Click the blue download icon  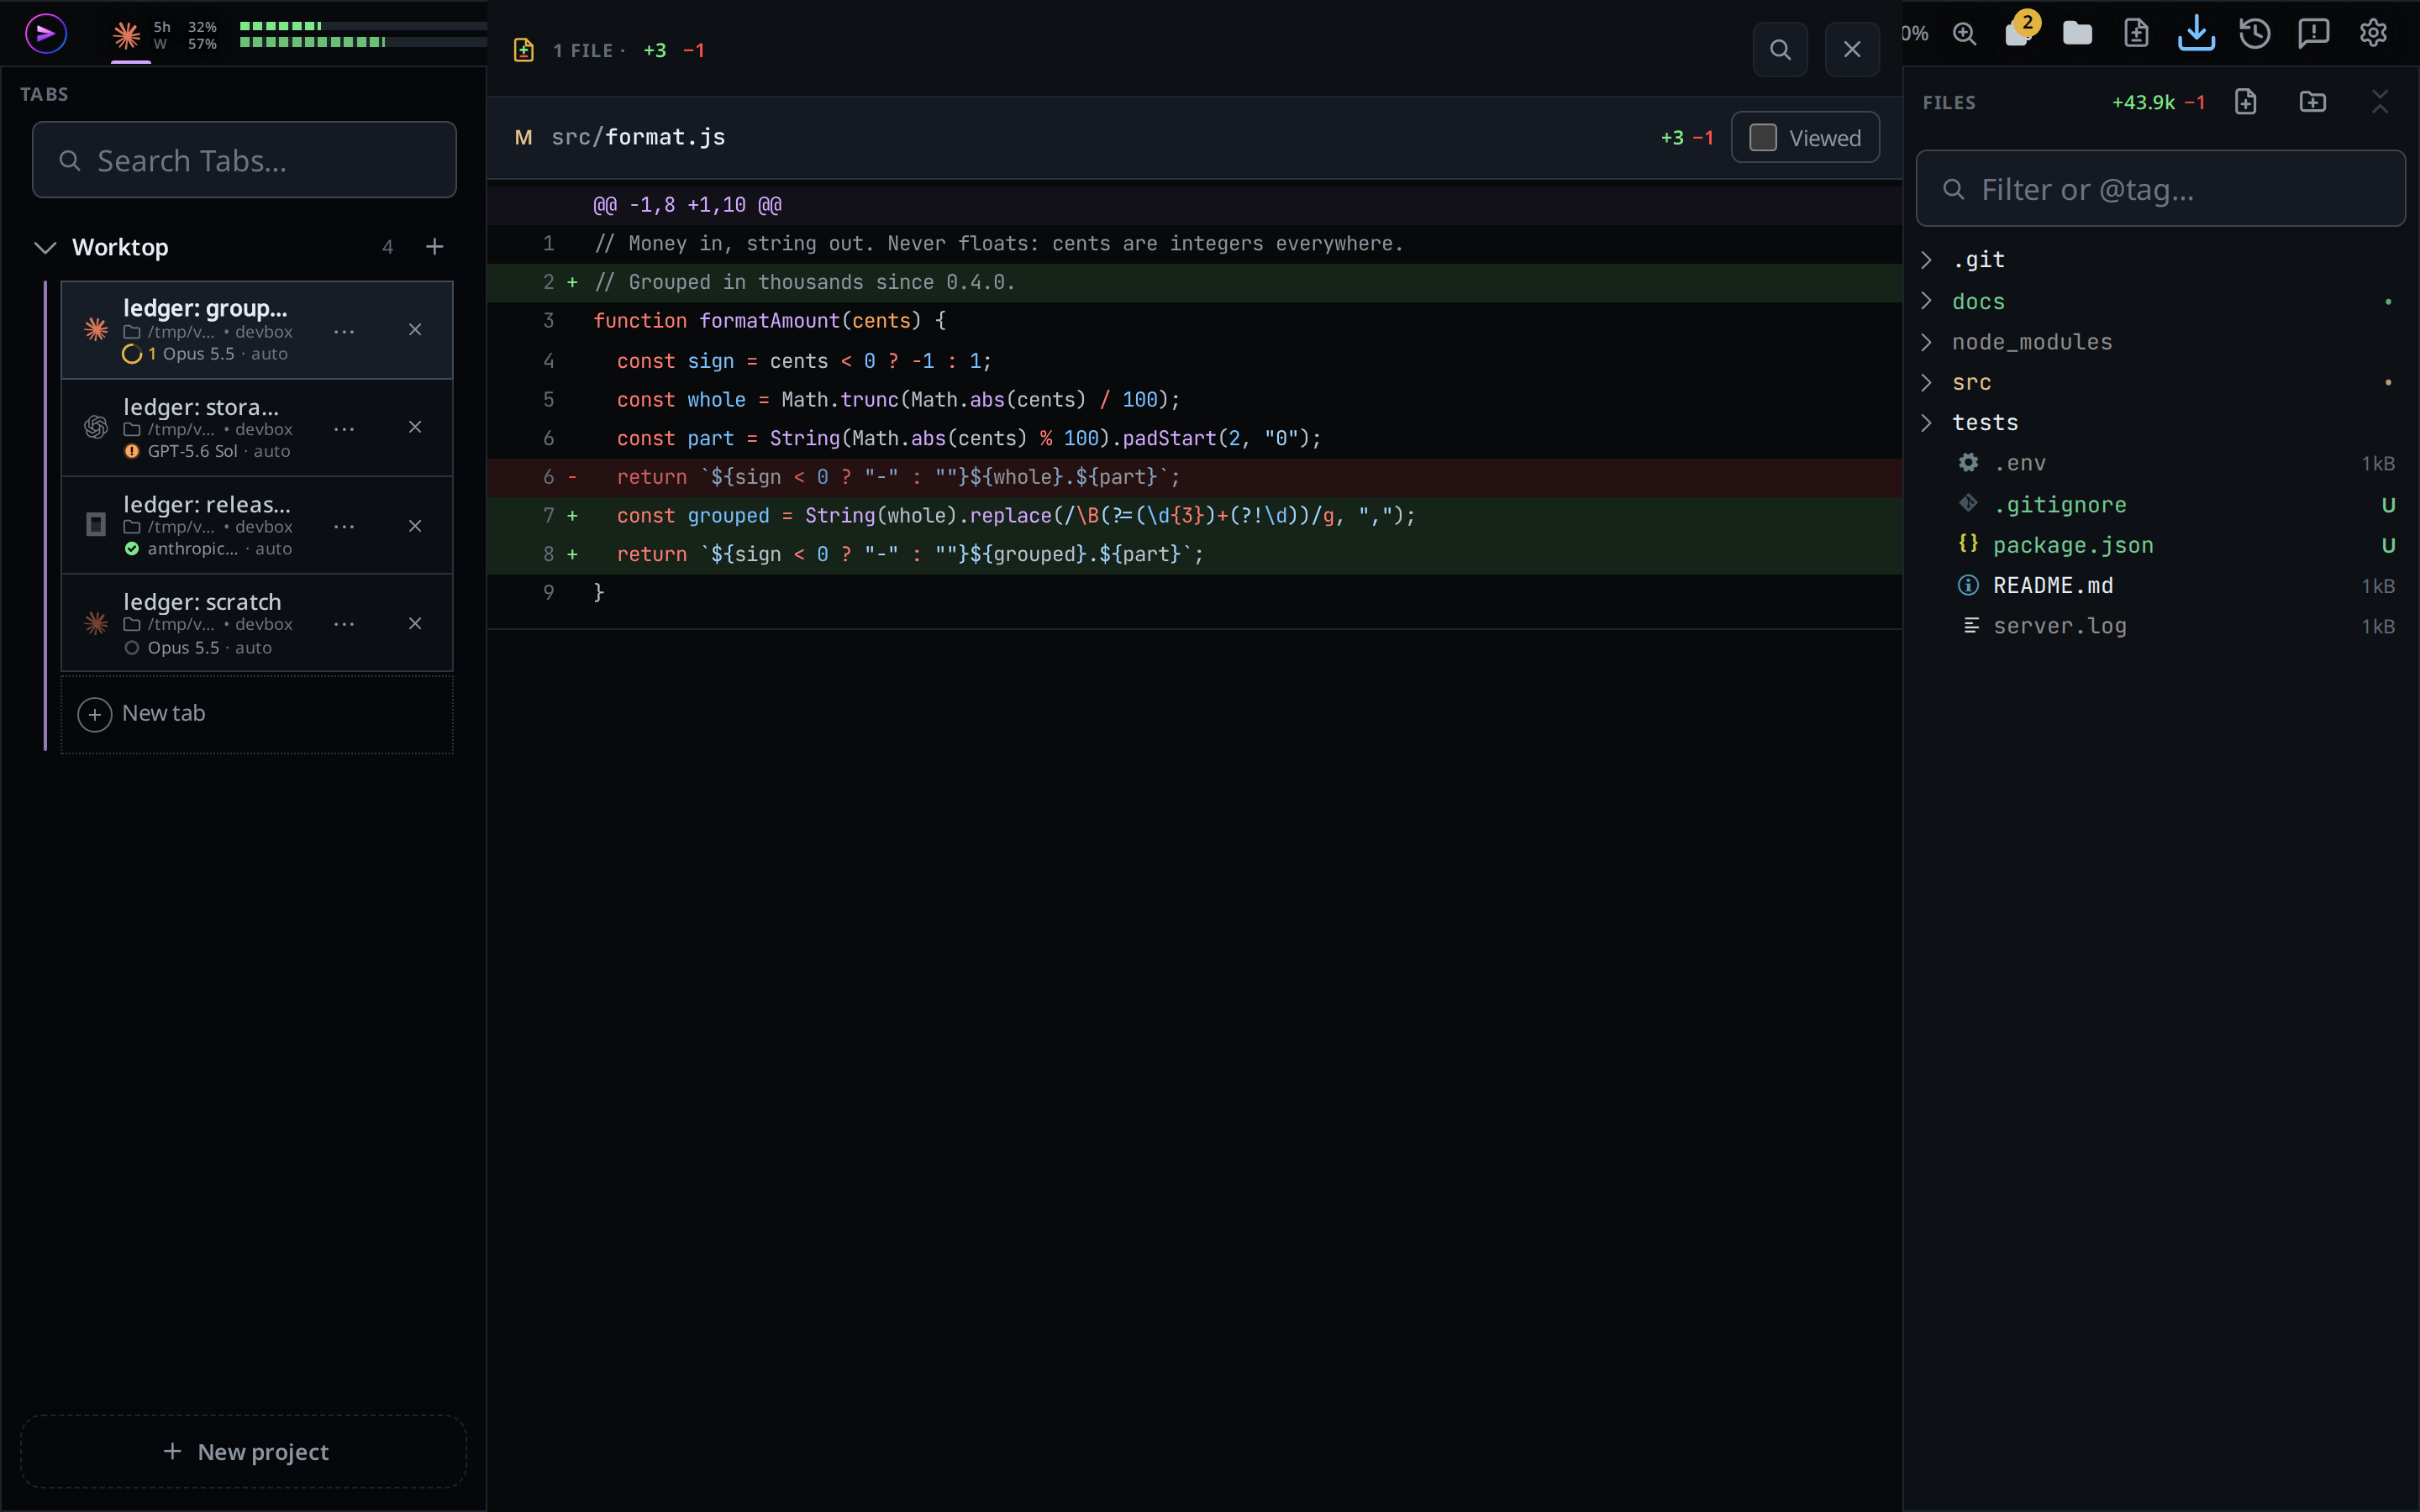[2196, 33]
